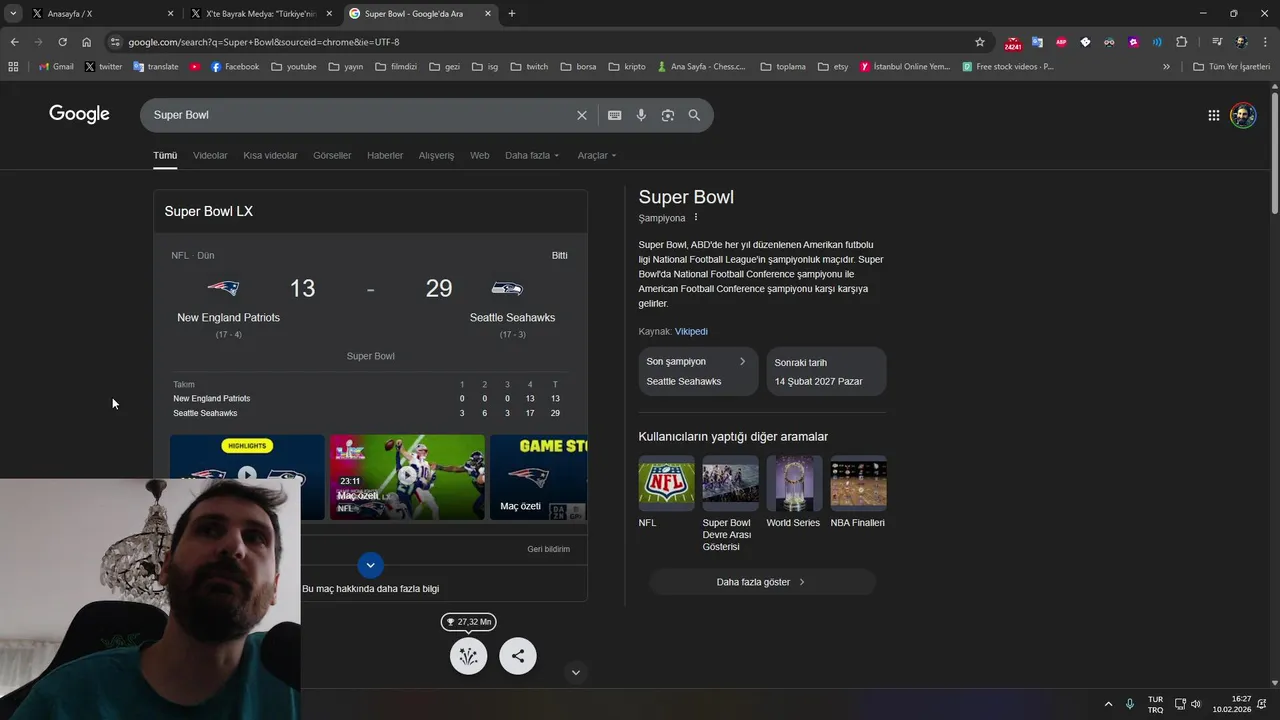Open the AdBlock Plus extension

coord(1061,42)
